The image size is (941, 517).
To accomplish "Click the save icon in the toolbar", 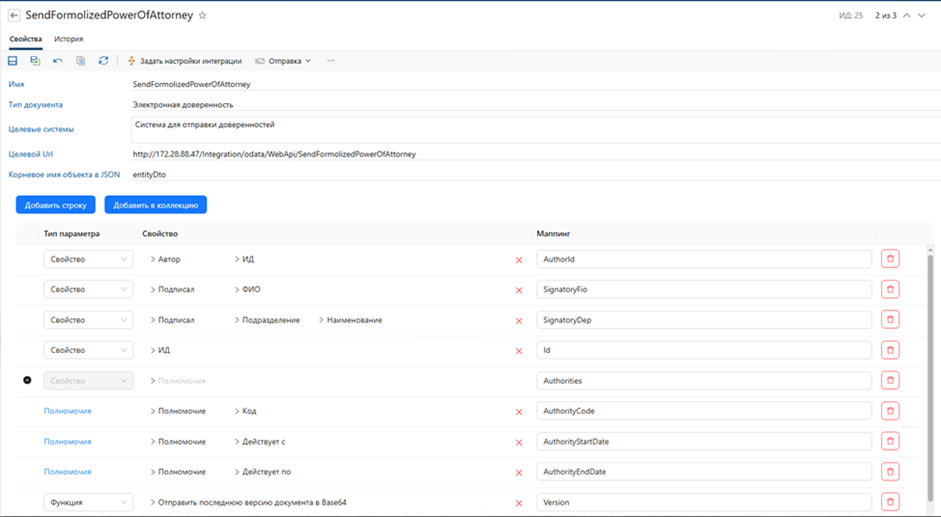I will click(13, 61).
